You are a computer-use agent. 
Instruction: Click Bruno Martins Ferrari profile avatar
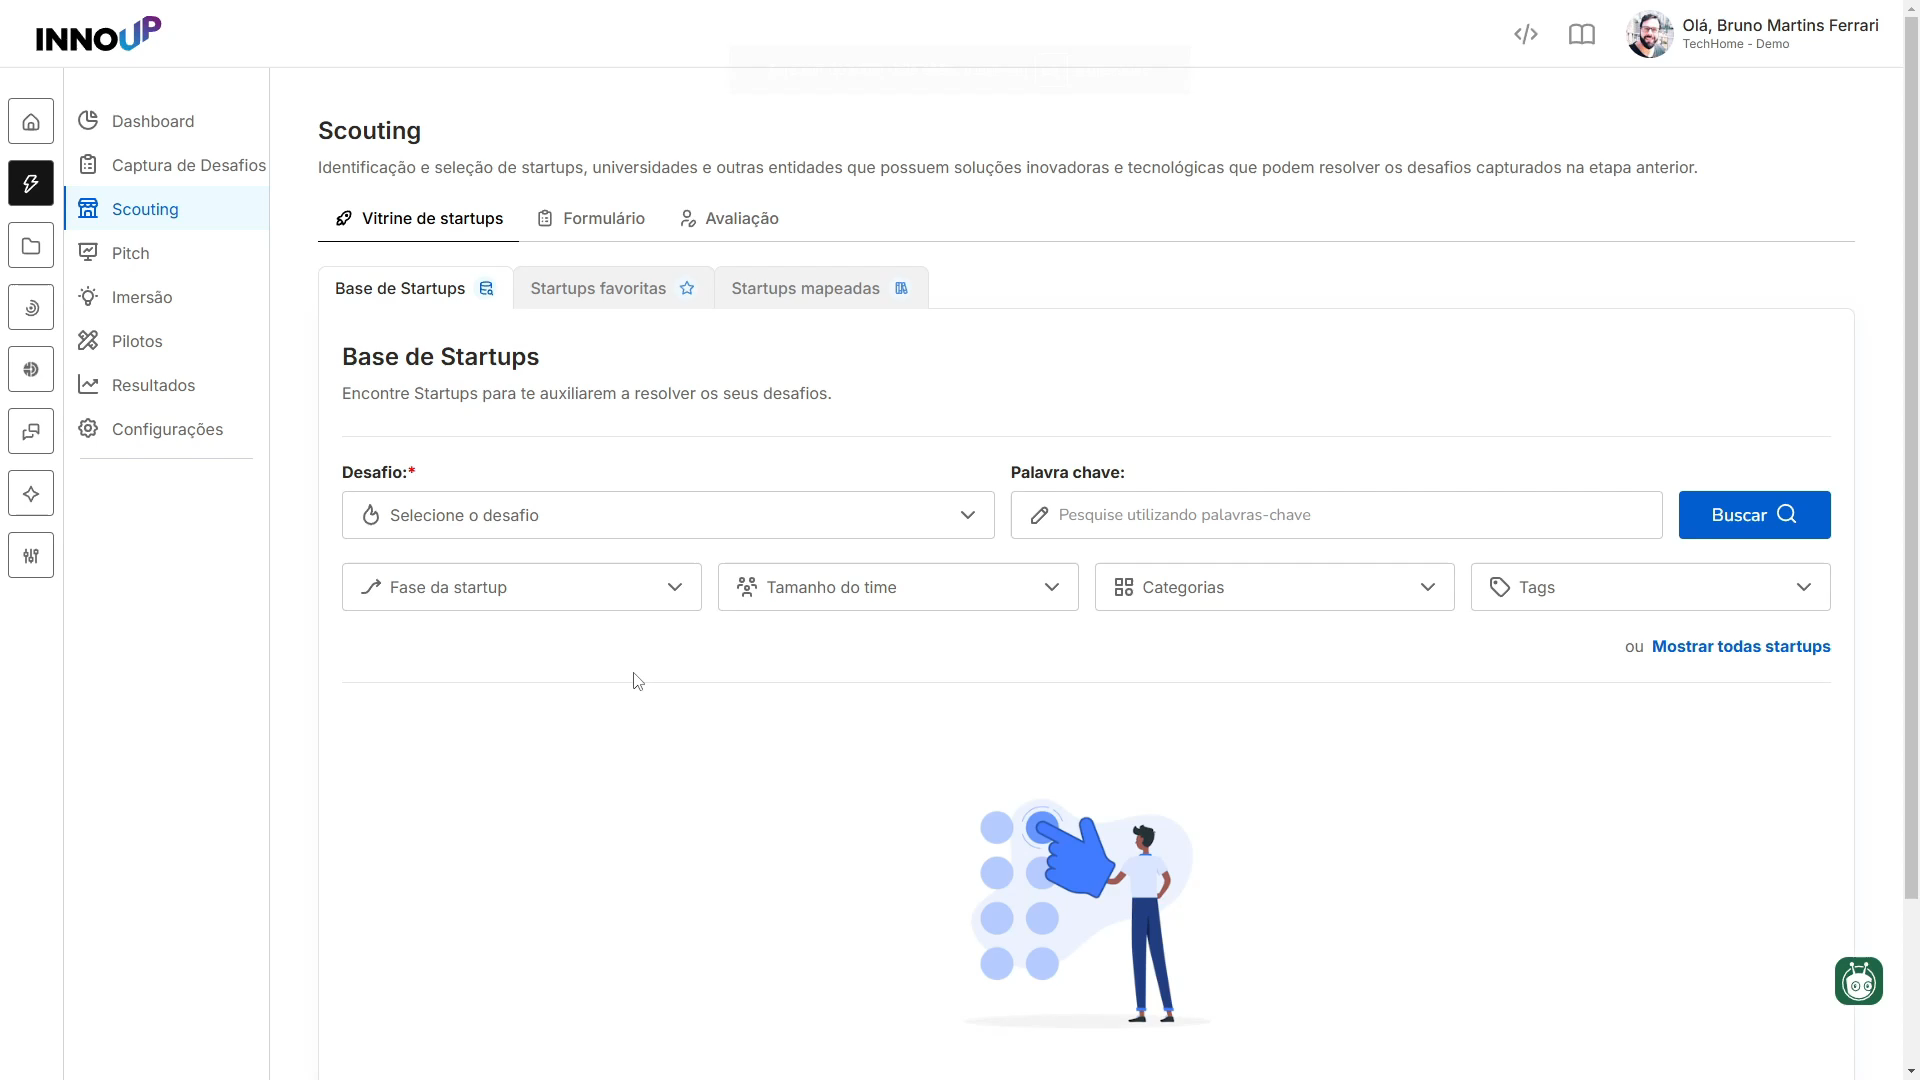point(1649,35)
